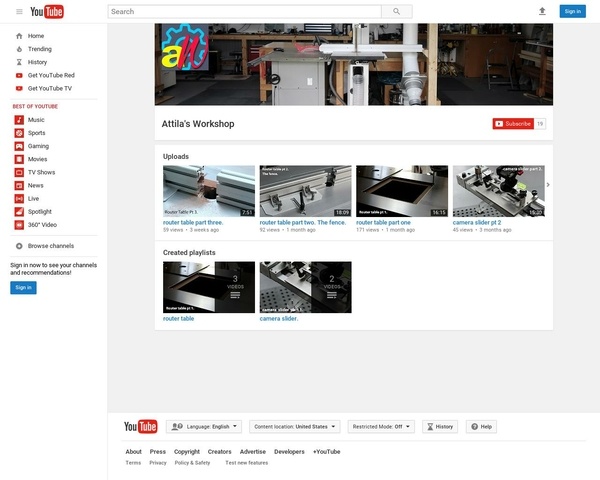The width and height of the screenshot is (600, 480).
Task: Open the router table part three title
Action: 193,222
